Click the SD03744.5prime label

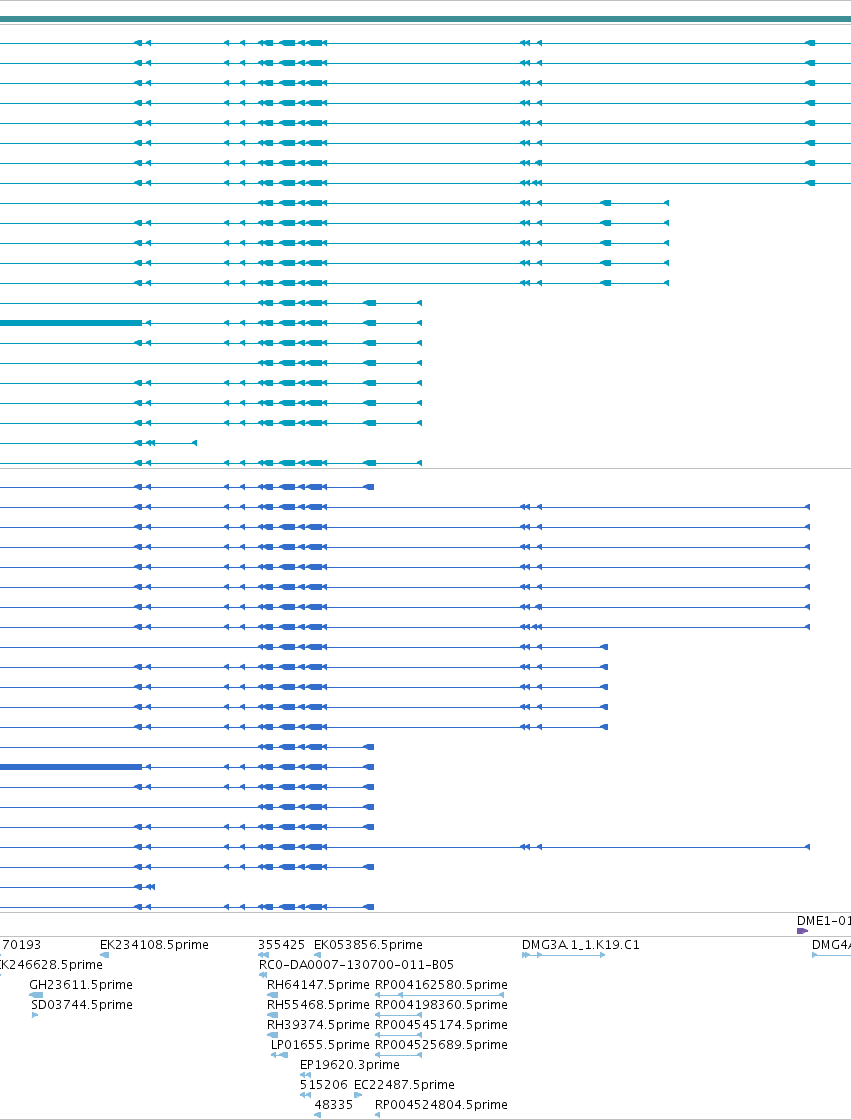[x=81, y=1004]
